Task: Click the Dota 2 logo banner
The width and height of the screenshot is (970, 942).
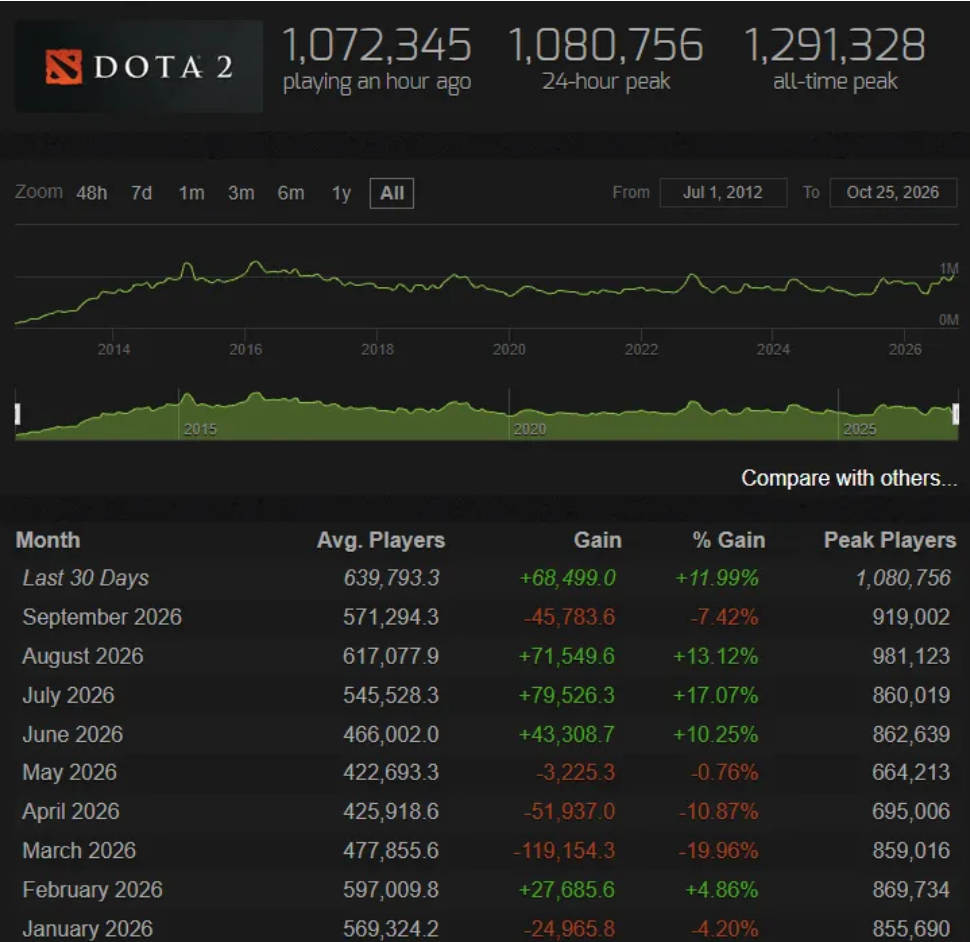Action: (x=139, y=66)
